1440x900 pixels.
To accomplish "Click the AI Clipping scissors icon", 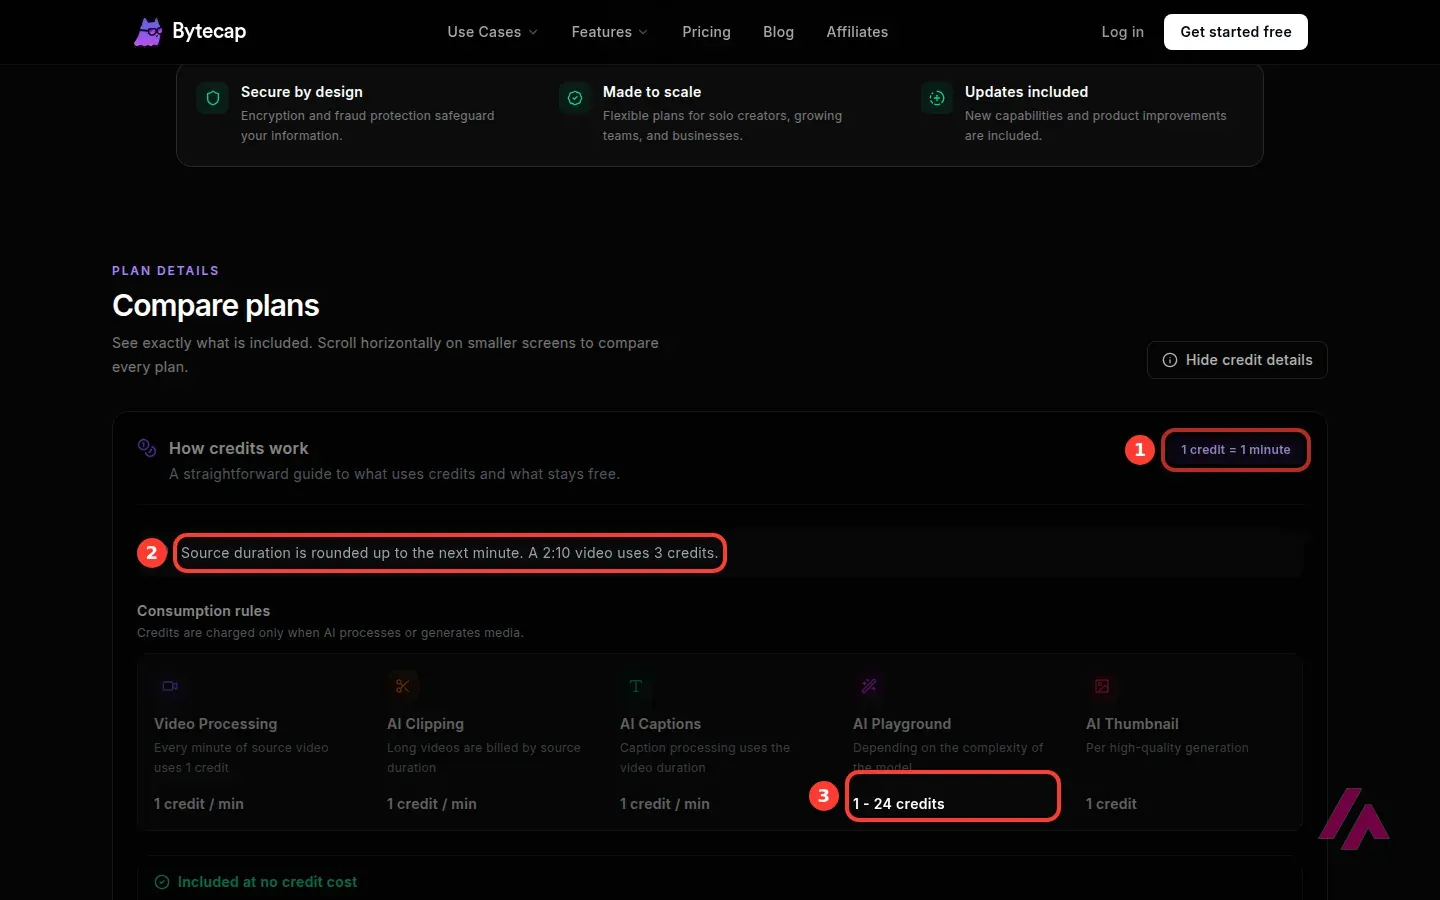I will click(x=403, y=686).
